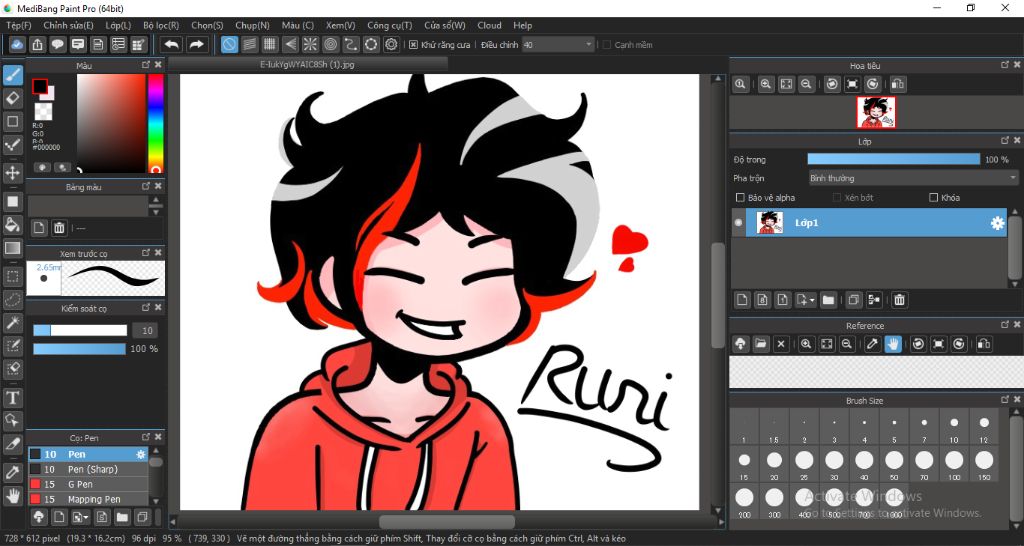Toggle visibility of layer Lớp1
This screenshot has height=546, width=1024.
click(x=739, y=223)
